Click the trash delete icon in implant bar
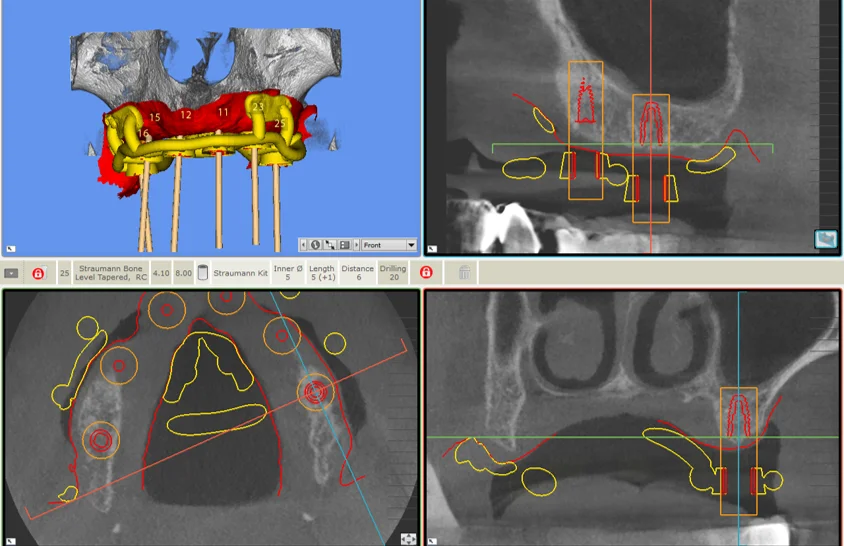The width and height of the screenshot is (844, 546). click(465, 272)
